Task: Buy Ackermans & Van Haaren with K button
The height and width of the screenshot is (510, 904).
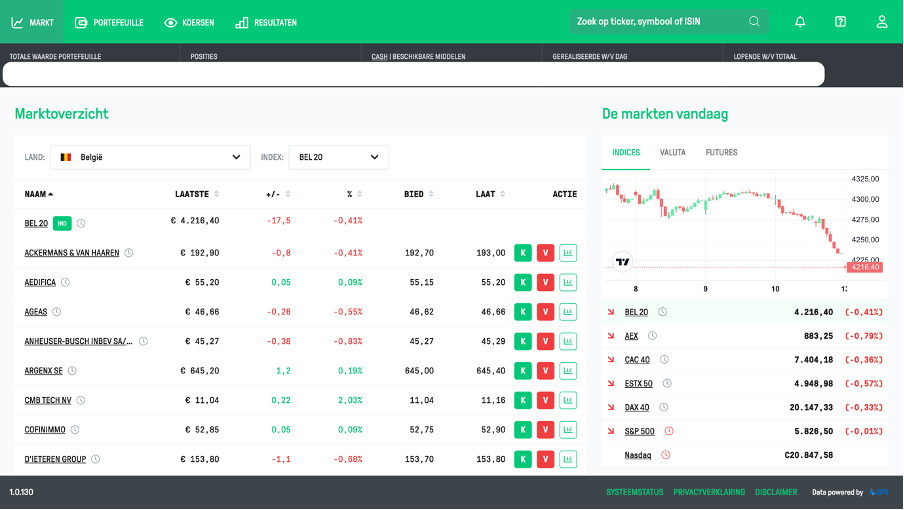Action: (523, 252)
